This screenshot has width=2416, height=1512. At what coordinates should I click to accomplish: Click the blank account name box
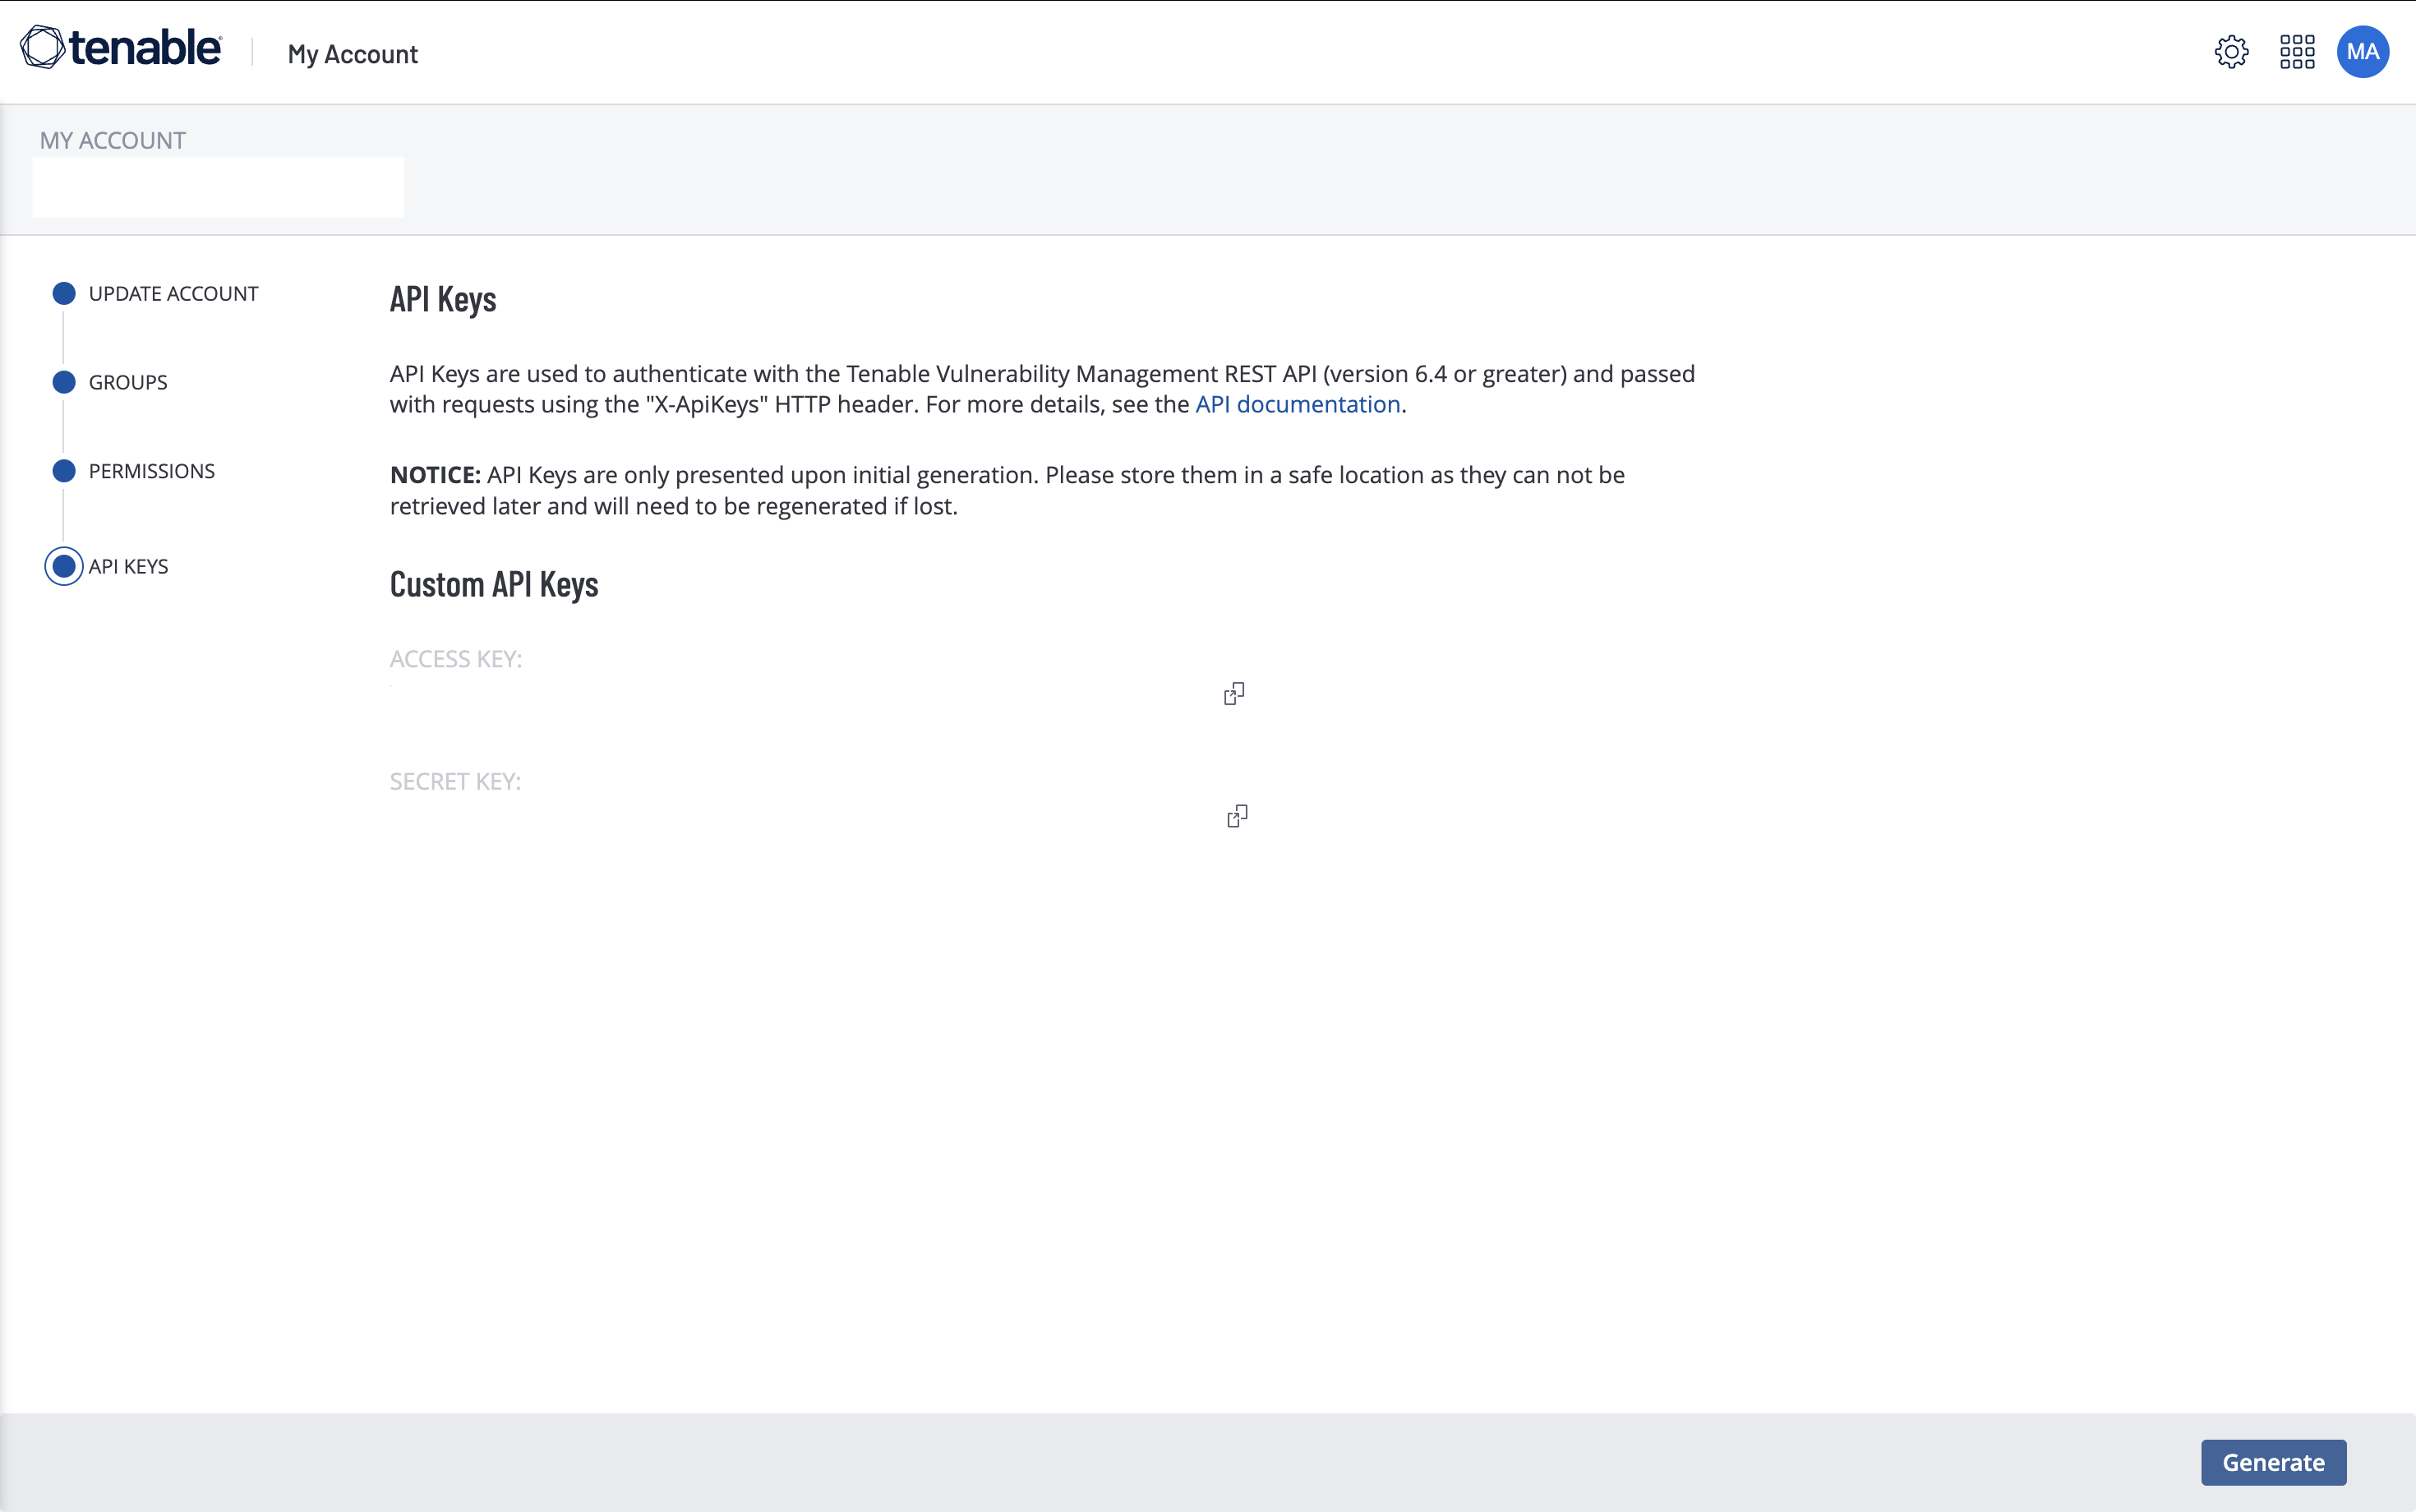pyautogui.click(x=218, y=187)
